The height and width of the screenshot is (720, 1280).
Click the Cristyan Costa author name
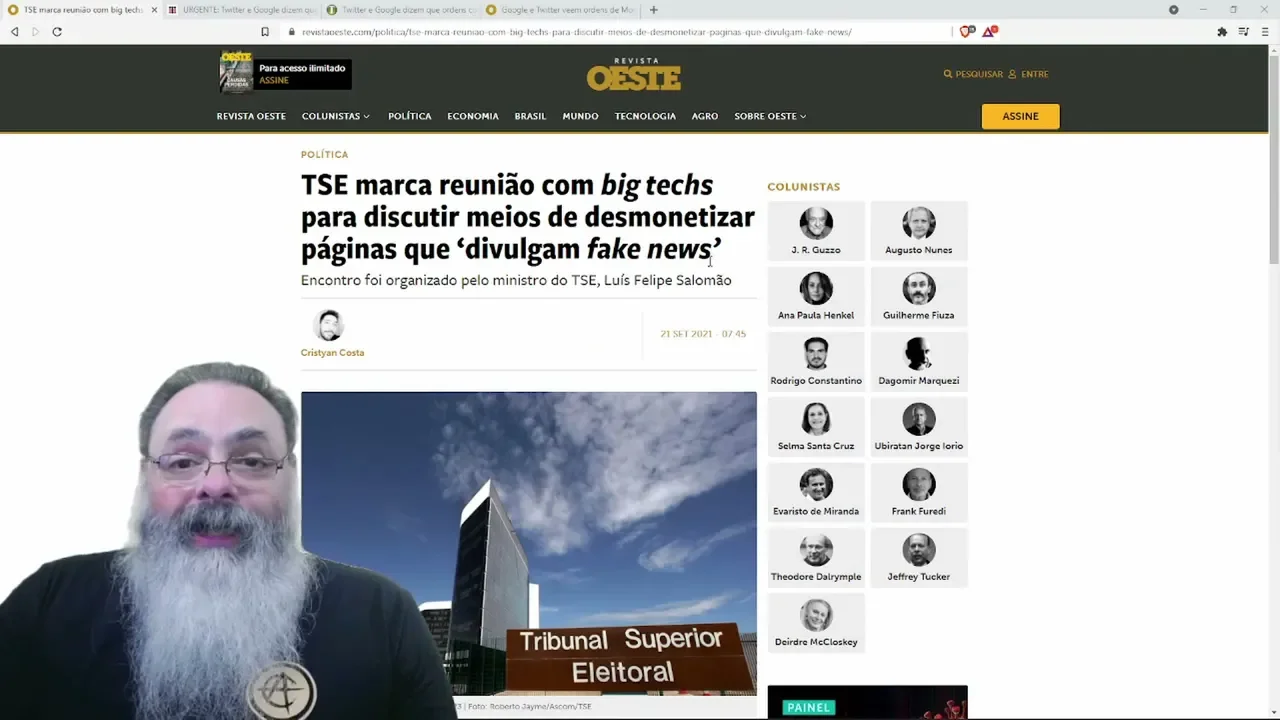coord(332,353)
